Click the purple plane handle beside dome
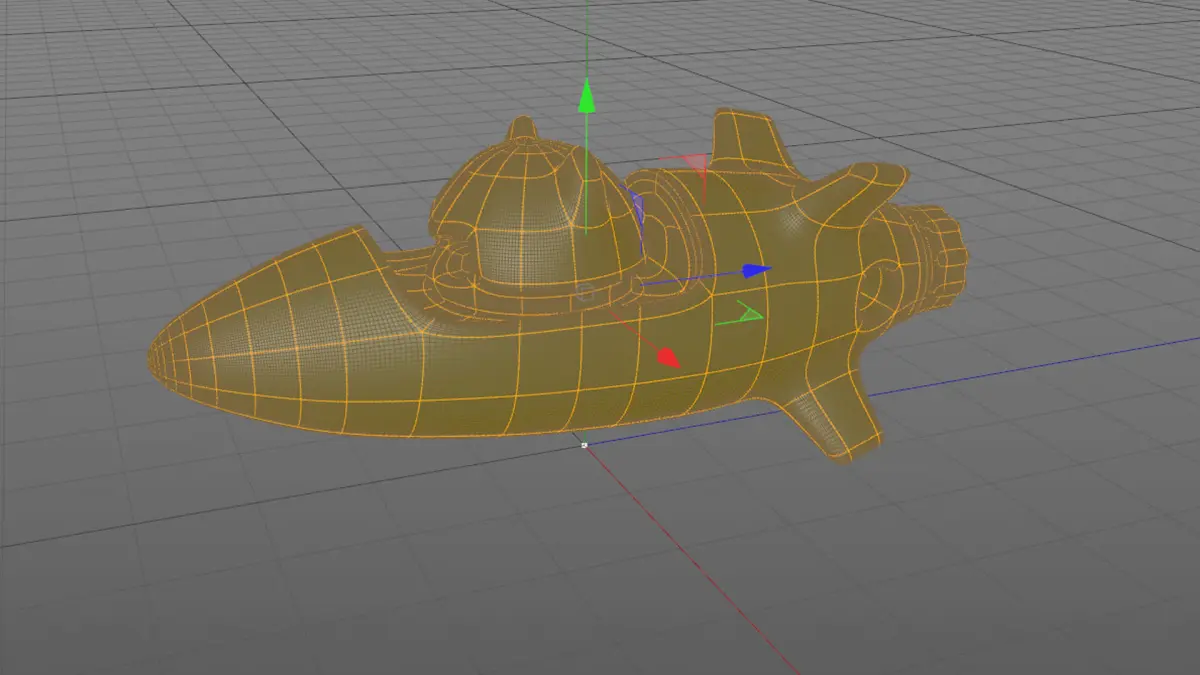 pos(637,207)
